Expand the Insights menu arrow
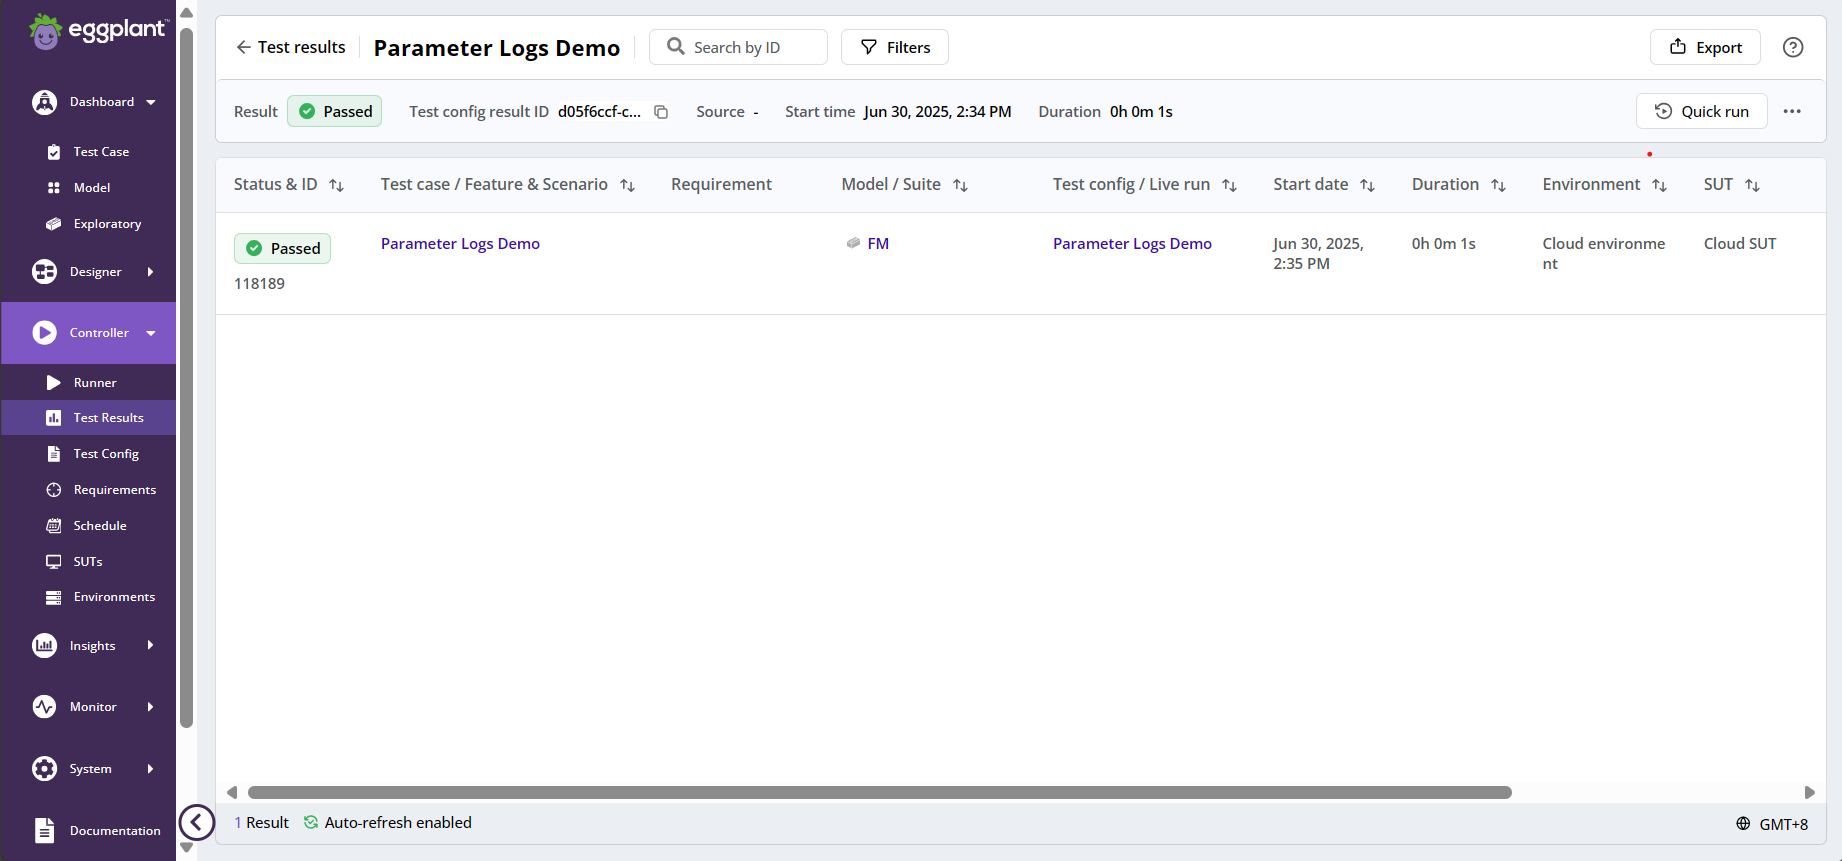The width and height of the screenshot is (1842, 861). [x=151, y=646]
